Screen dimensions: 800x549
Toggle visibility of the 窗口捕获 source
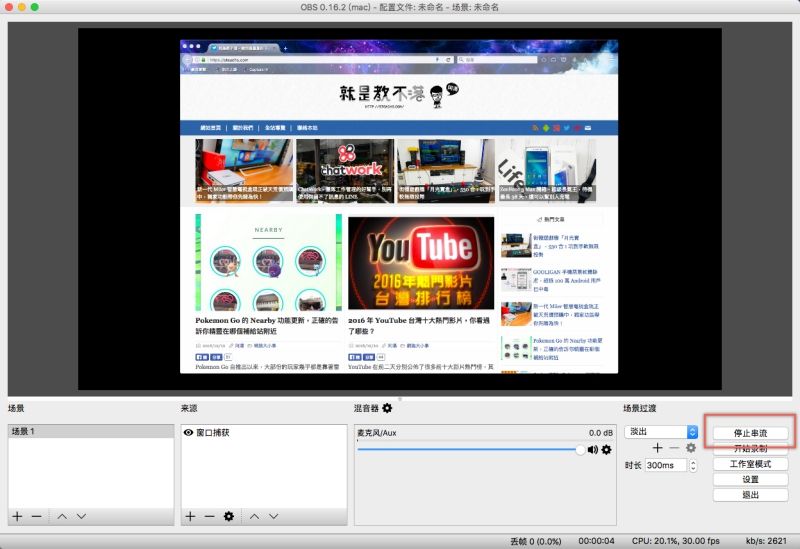point(188,432)
